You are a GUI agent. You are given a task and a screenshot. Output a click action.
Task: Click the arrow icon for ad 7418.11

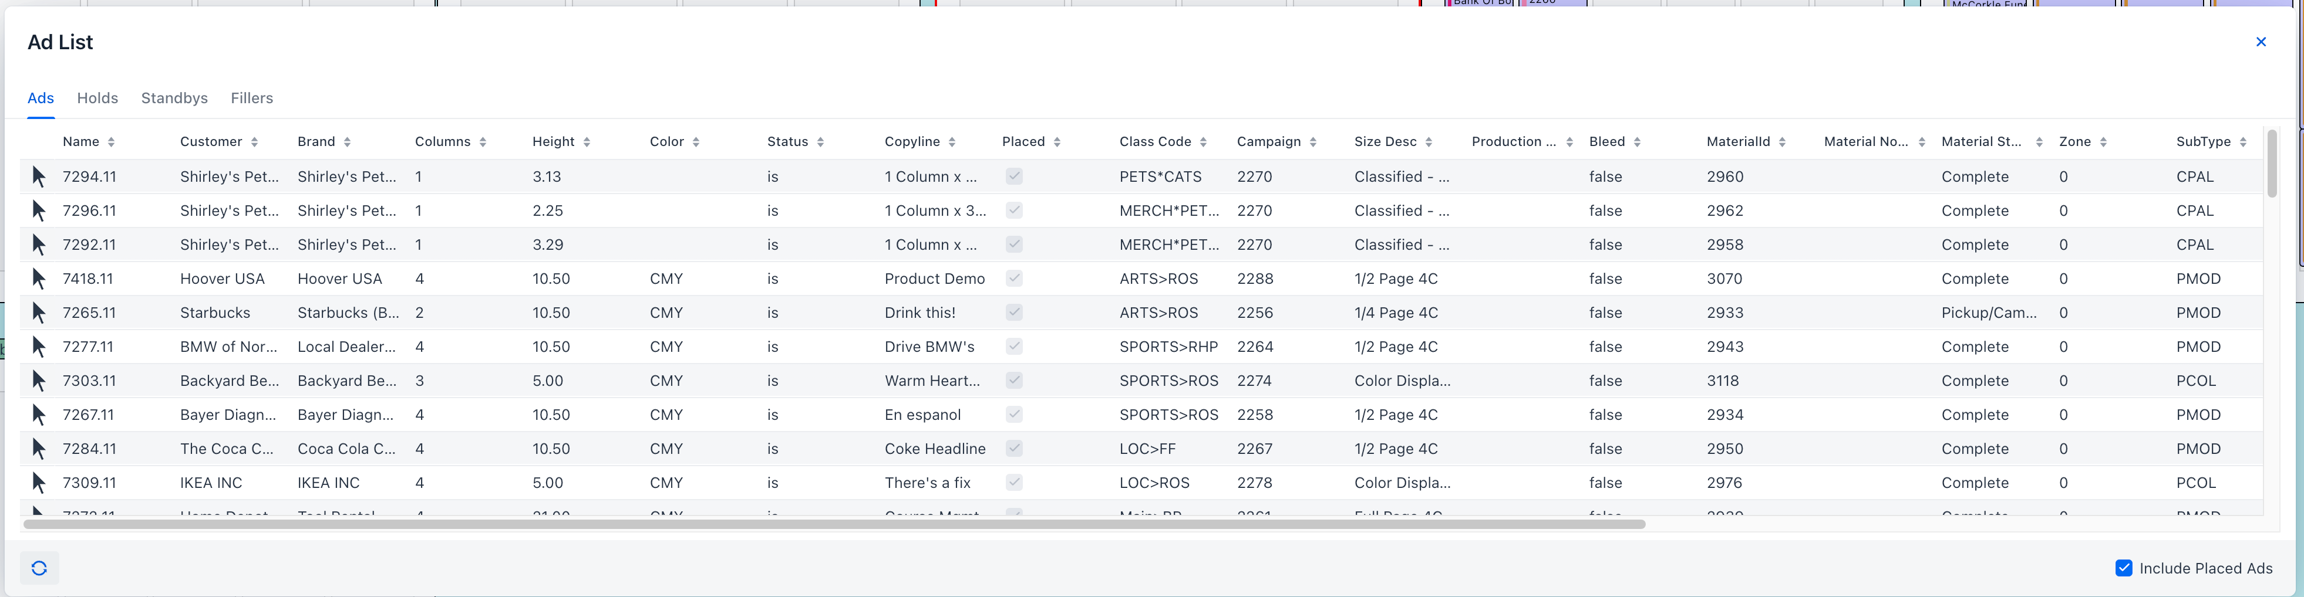38,279
